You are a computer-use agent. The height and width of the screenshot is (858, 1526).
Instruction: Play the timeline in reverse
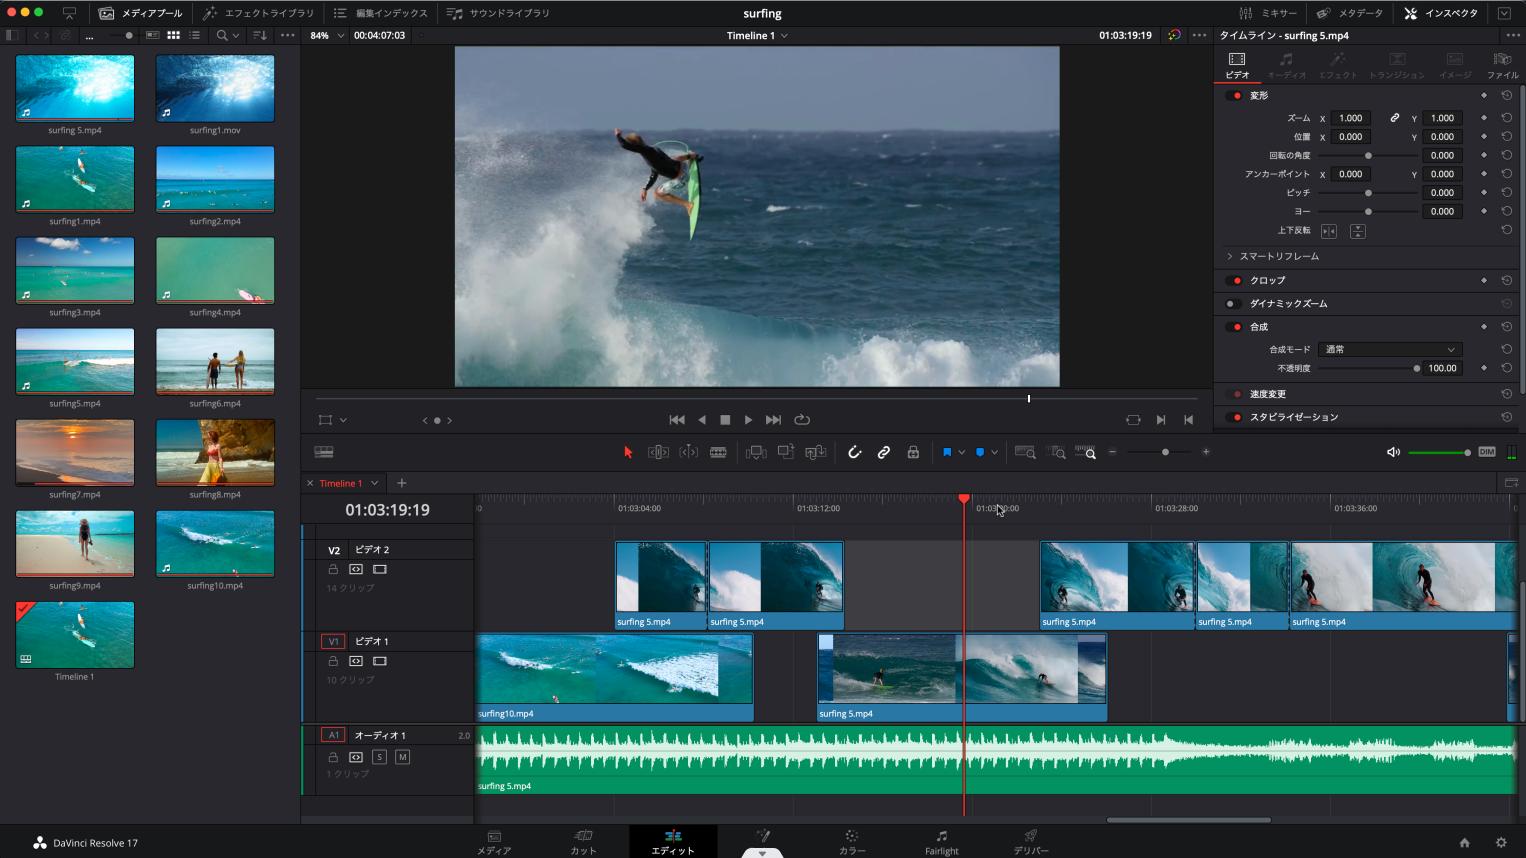pos(702,420)
